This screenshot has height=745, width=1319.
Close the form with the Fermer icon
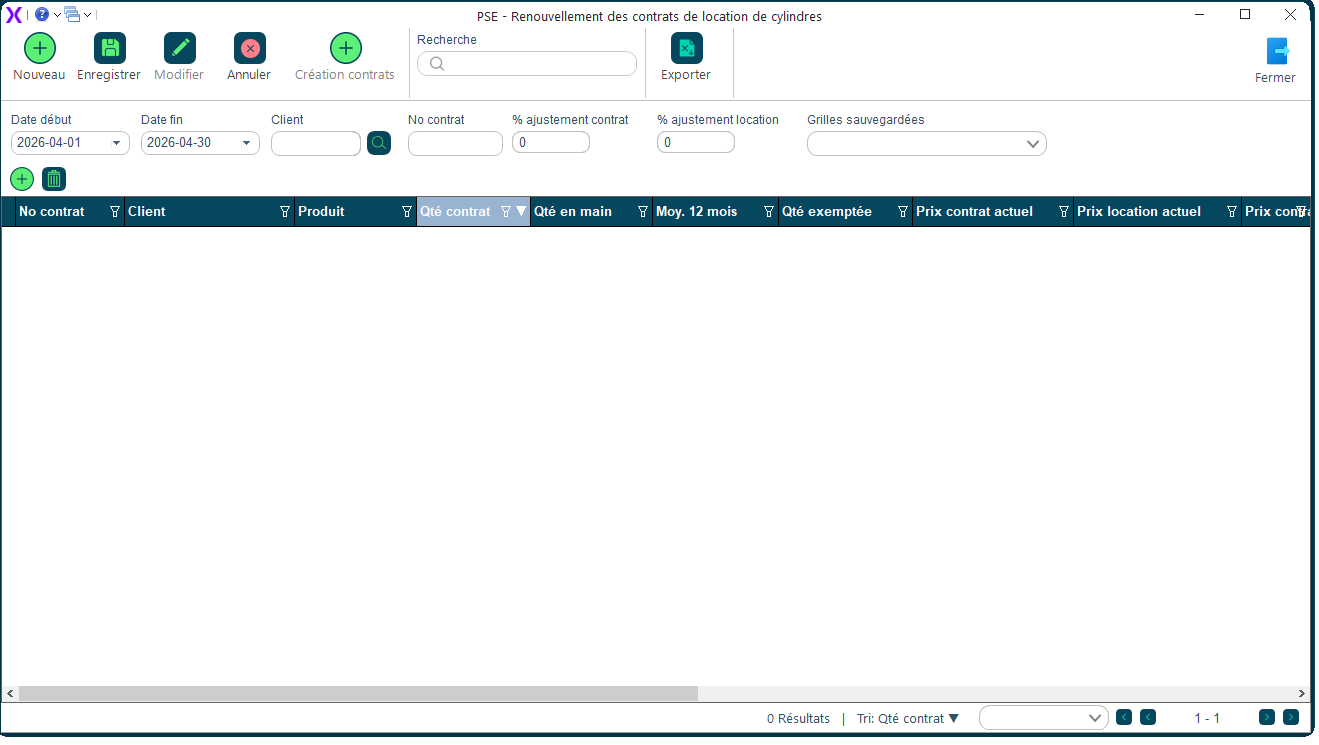click(1276, 51)
